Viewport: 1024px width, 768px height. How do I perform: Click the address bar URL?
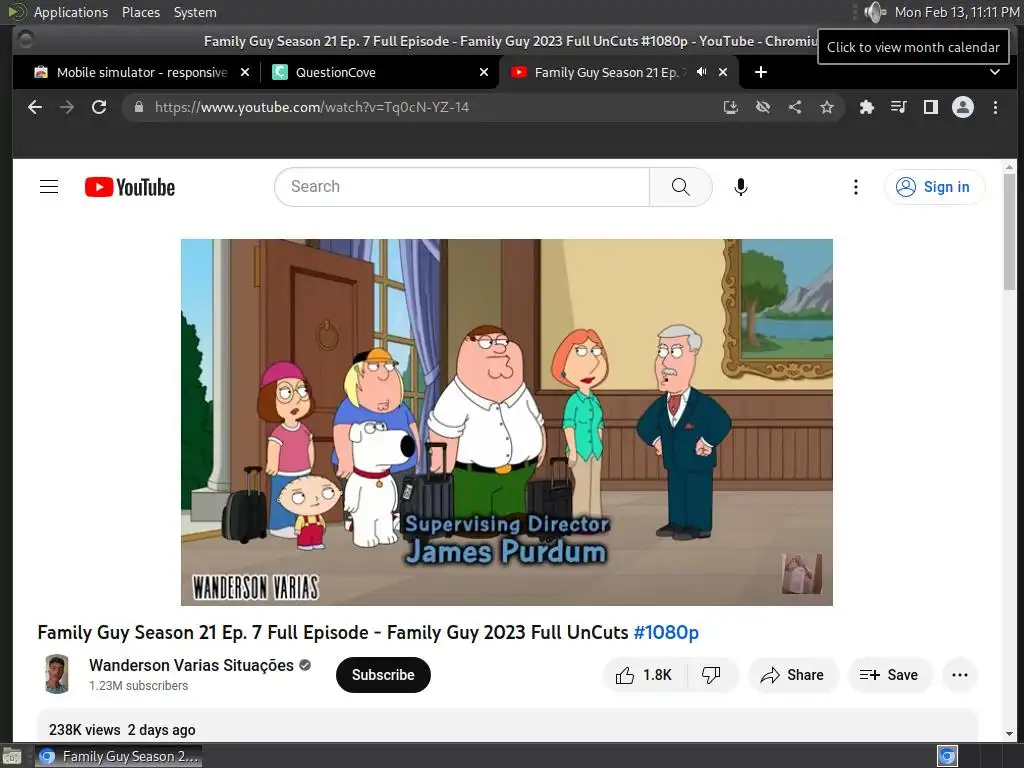(x=312, y=107)
